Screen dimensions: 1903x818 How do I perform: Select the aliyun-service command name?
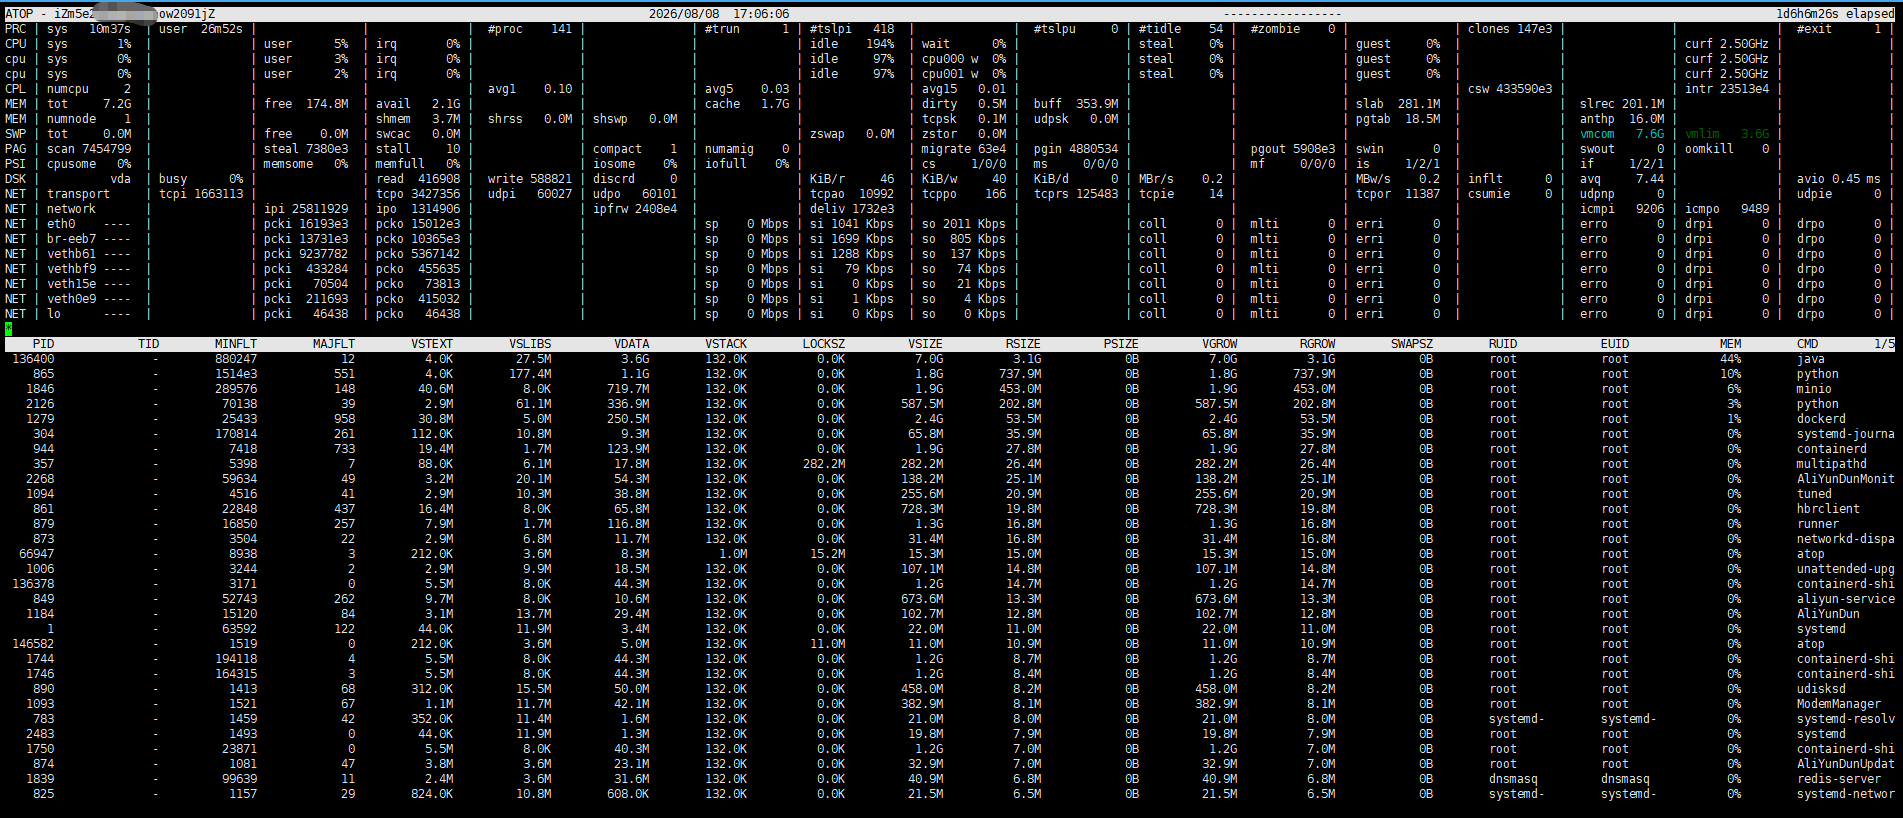point(1845,599)
